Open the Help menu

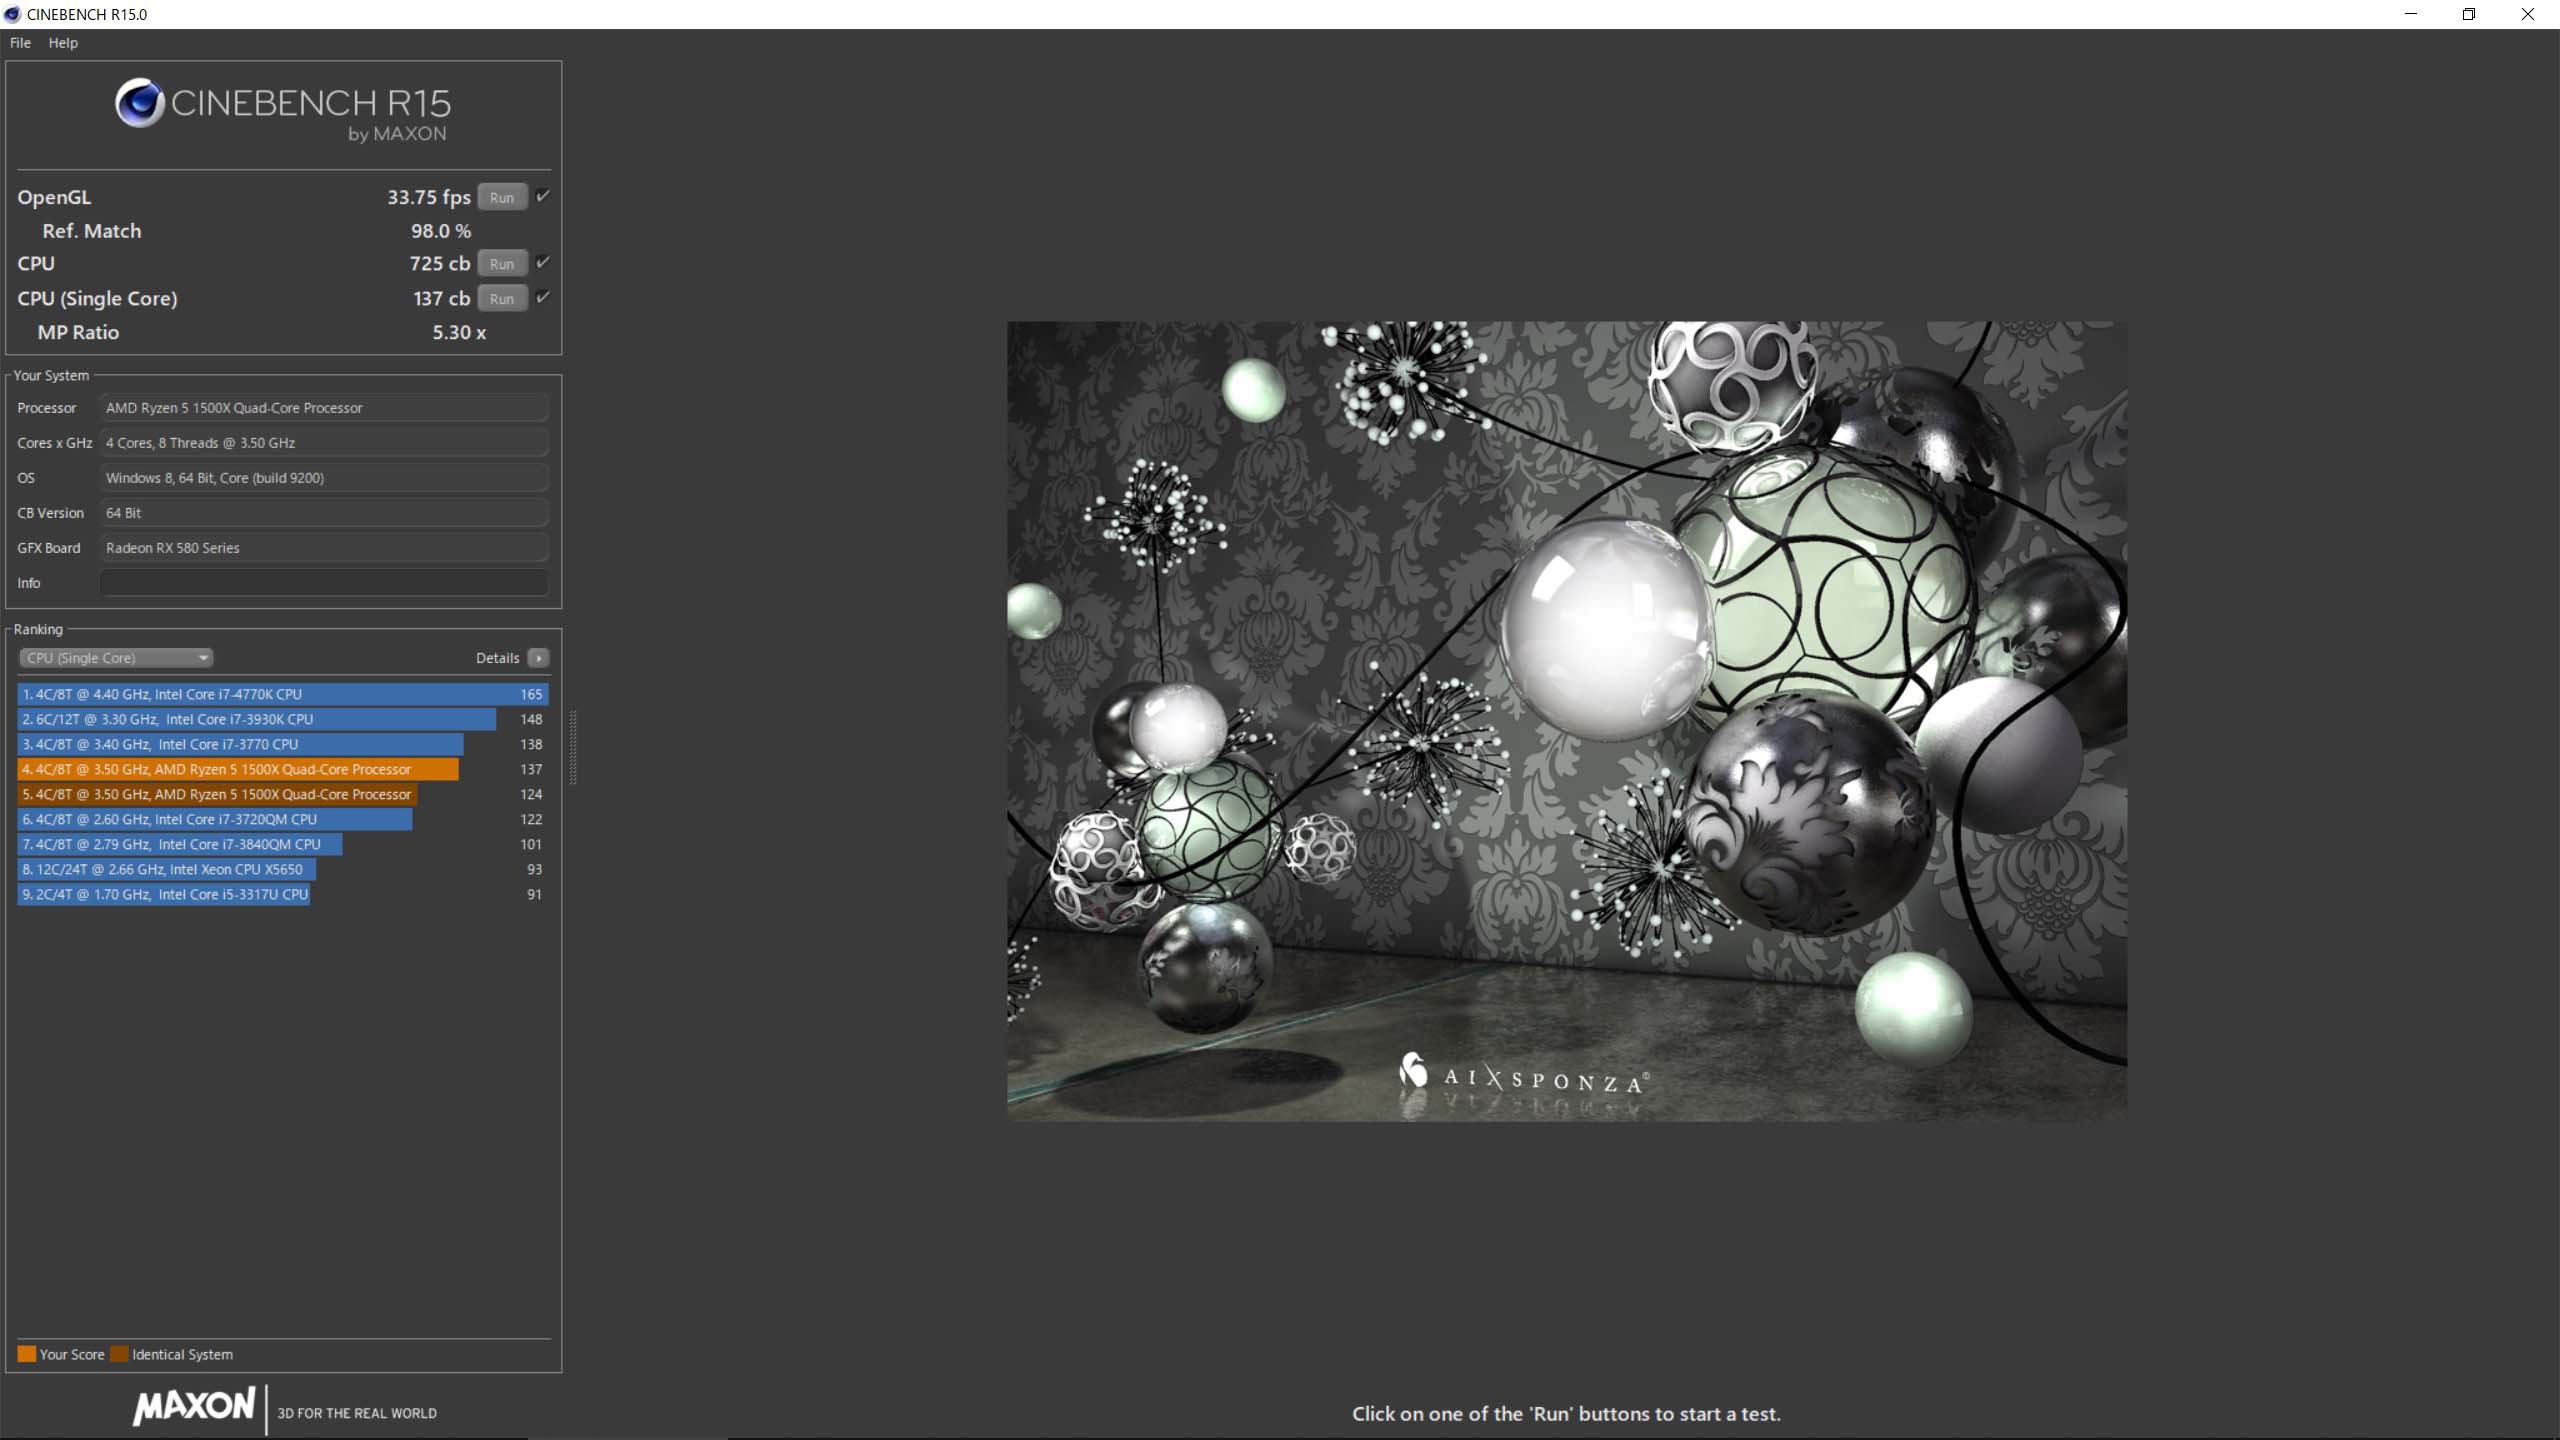tap(63, 43)
